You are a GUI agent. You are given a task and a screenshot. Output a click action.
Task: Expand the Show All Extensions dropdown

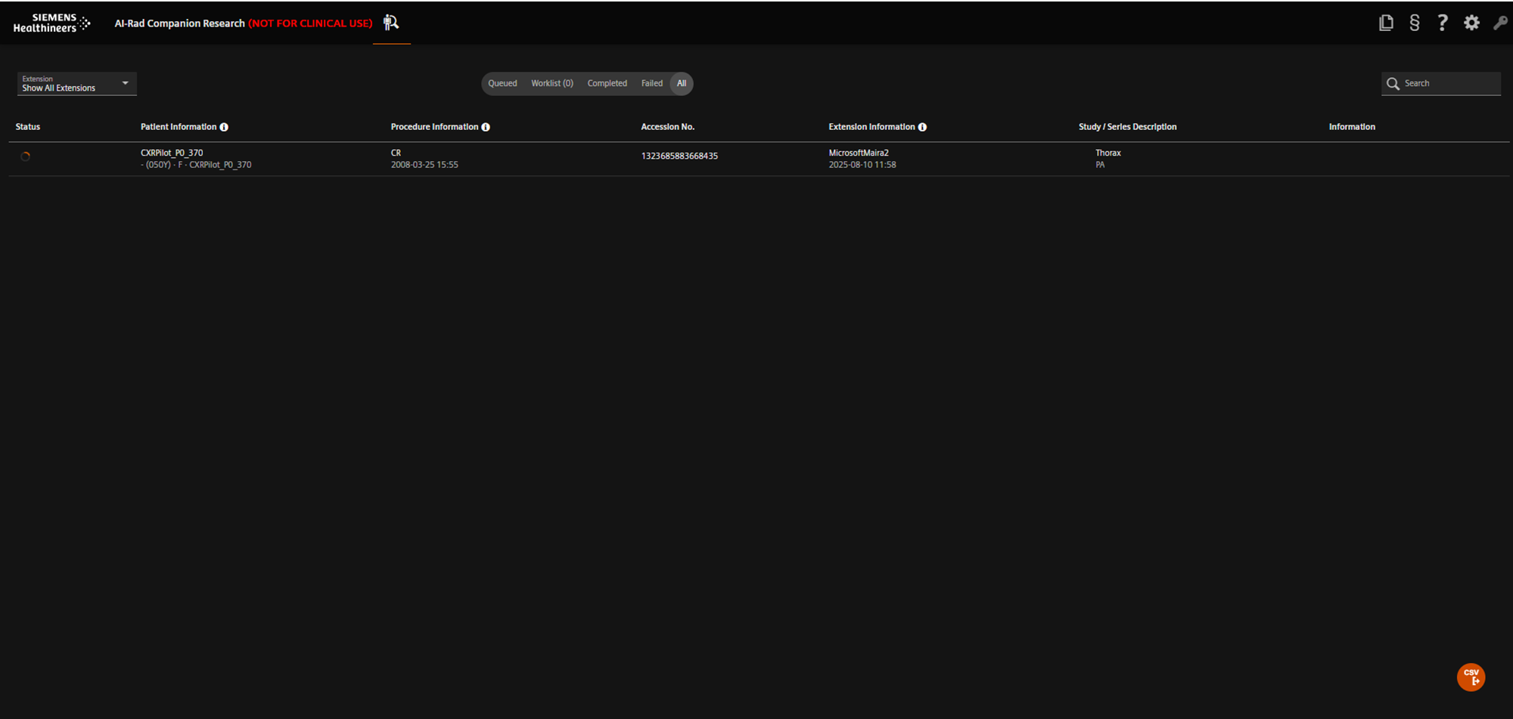pos(76,84)
